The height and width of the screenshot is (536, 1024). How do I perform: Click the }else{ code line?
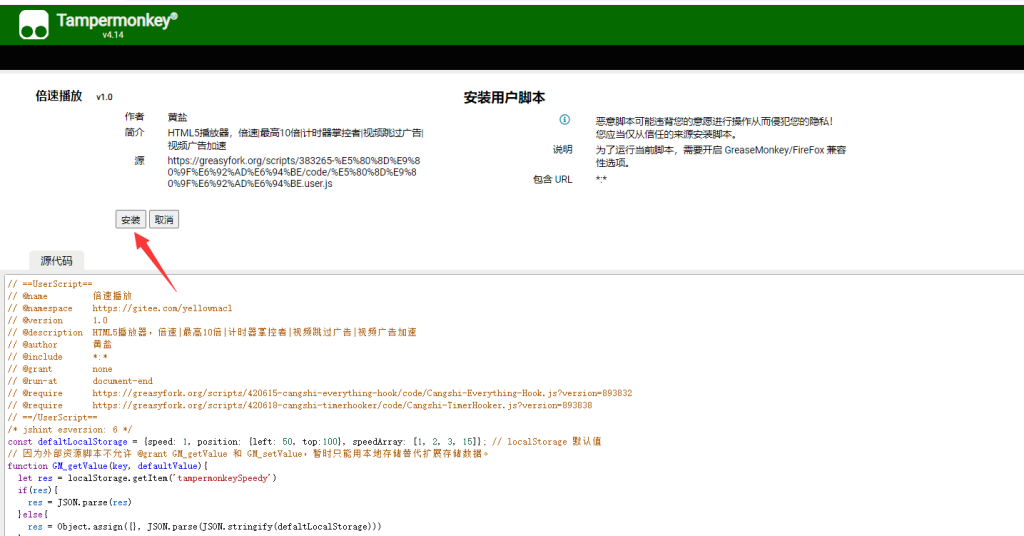(x=33, y=514)
